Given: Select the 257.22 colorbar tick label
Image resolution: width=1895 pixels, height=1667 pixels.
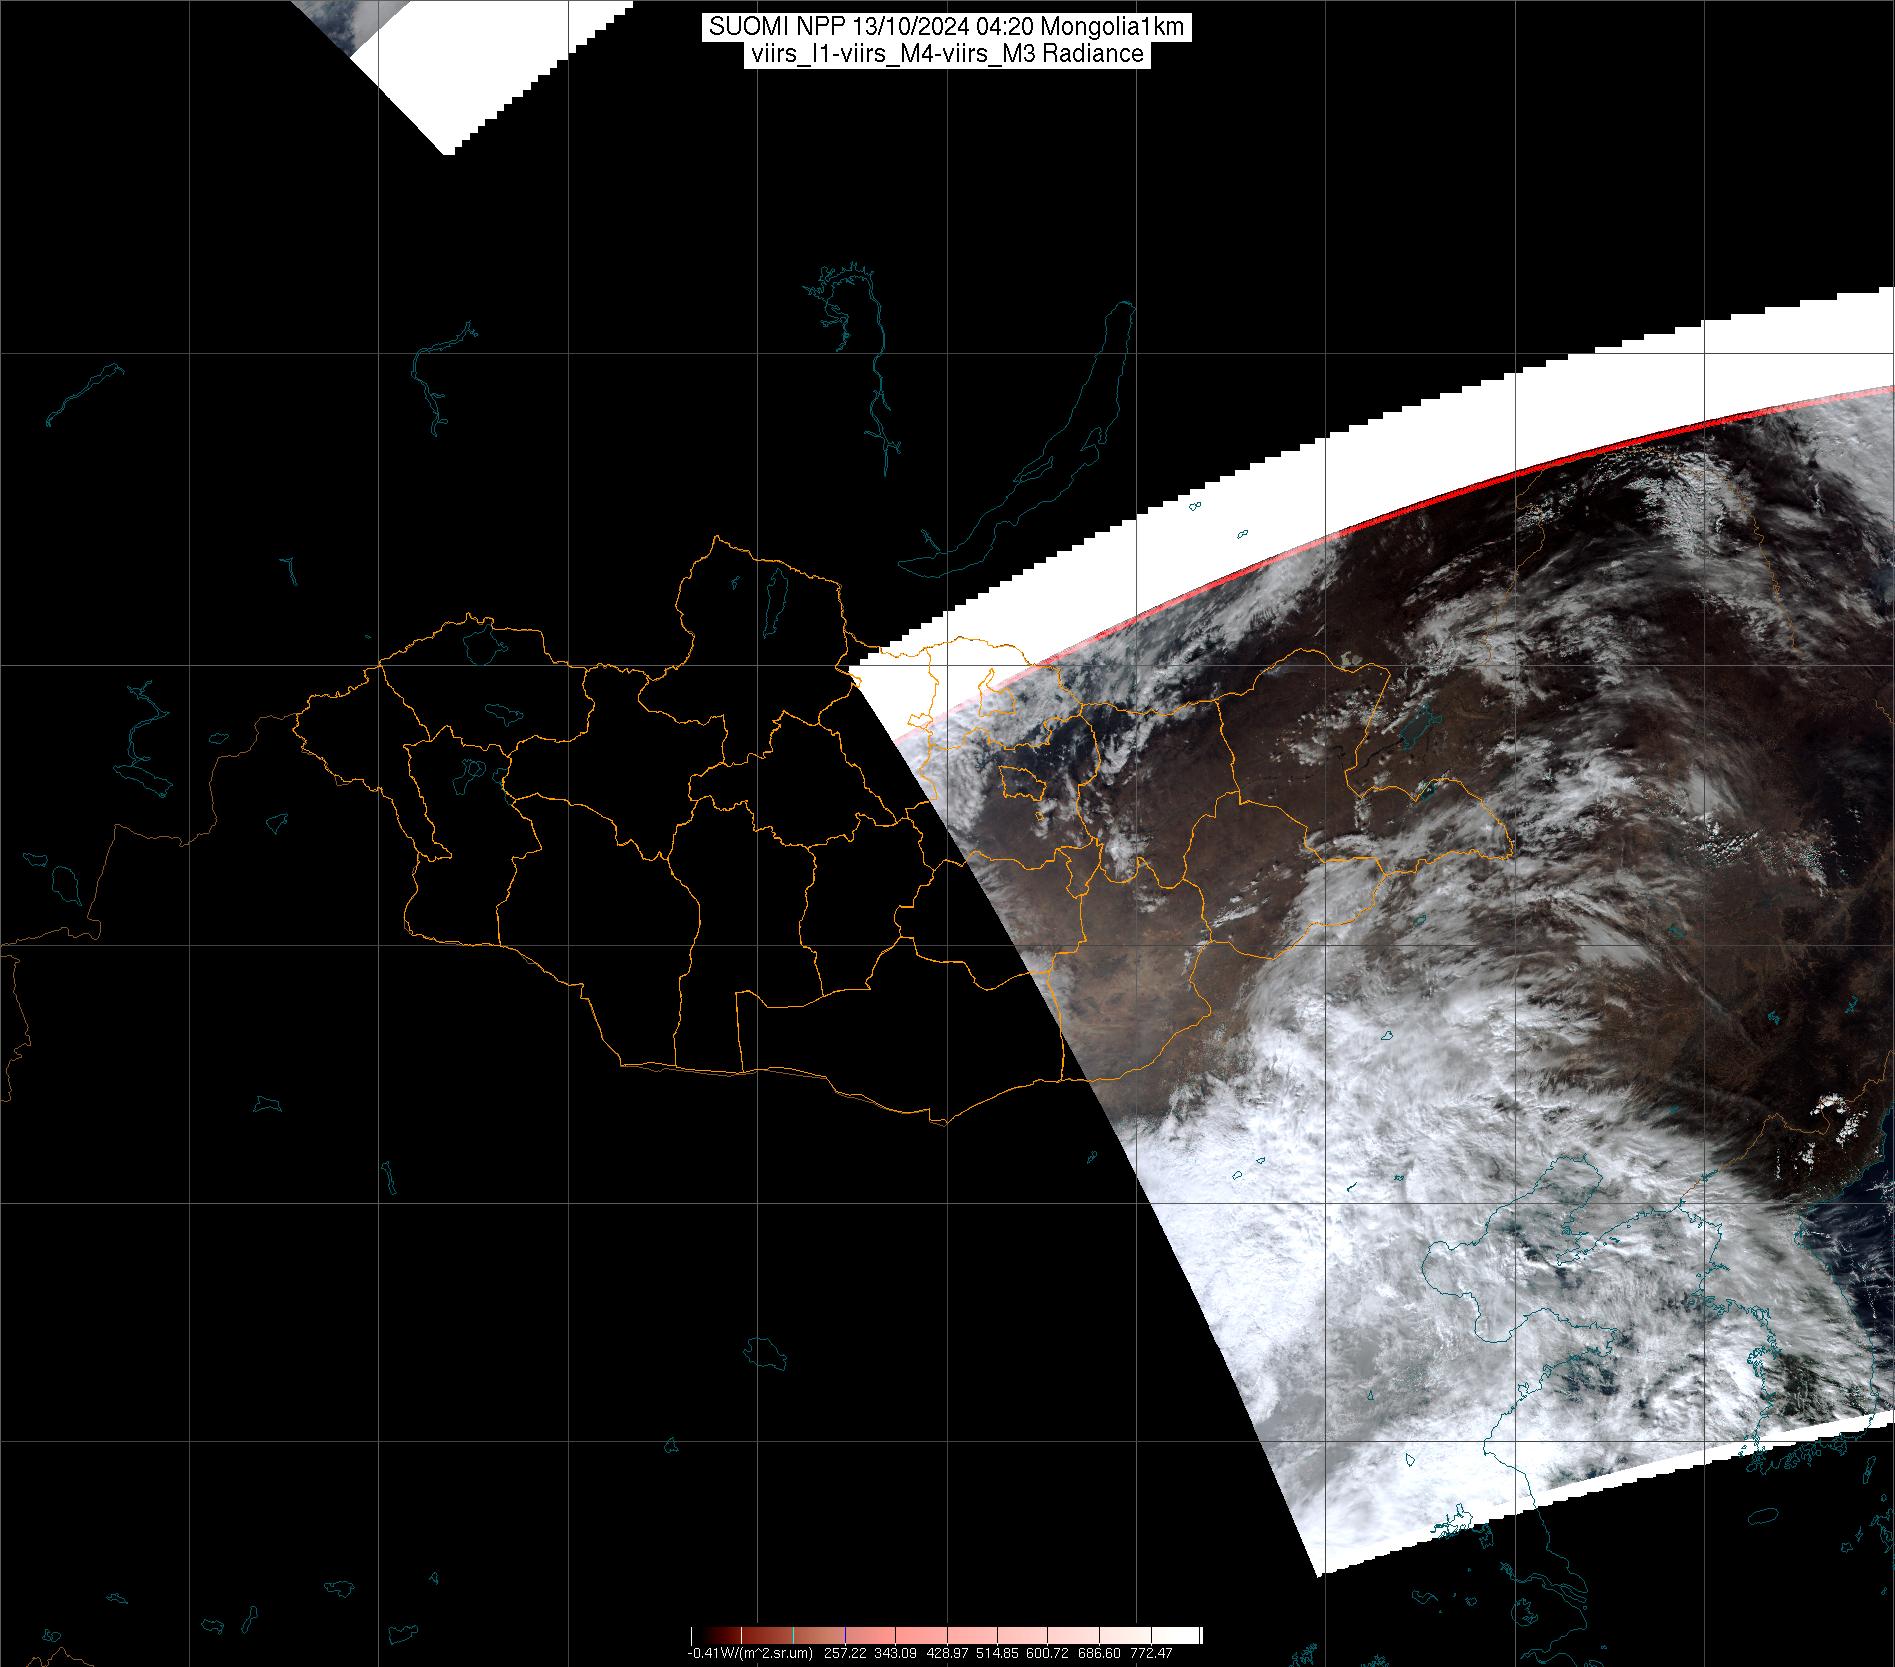Looking at the screenshot, I should 845,1653.
